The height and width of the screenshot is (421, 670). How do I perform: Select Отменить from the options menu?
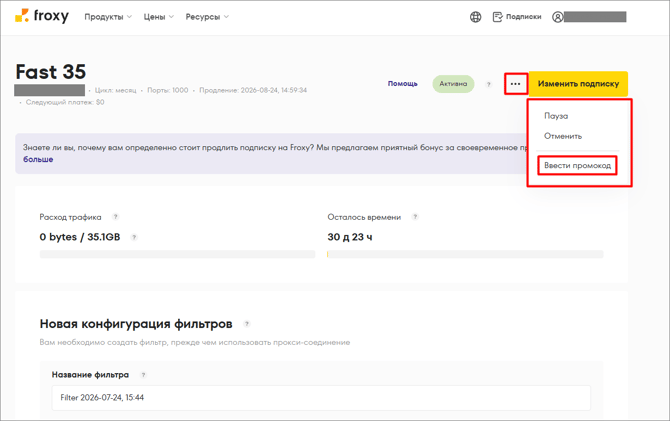click(x=563, y=136)
